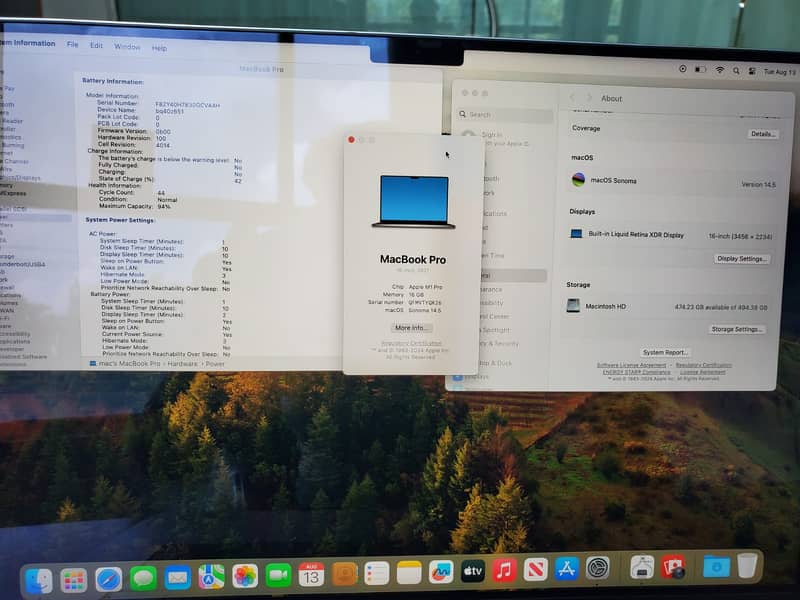The width and height of the screenshot is (800, 600).
Task: Open Spotlight search from menu bar
Action: tap(736, 70)
